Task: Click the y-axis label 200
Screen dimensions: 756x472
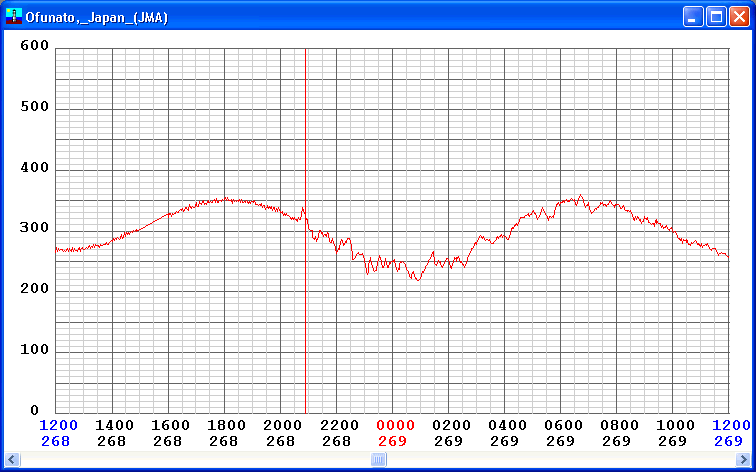Action: click(x=34, y=289)
